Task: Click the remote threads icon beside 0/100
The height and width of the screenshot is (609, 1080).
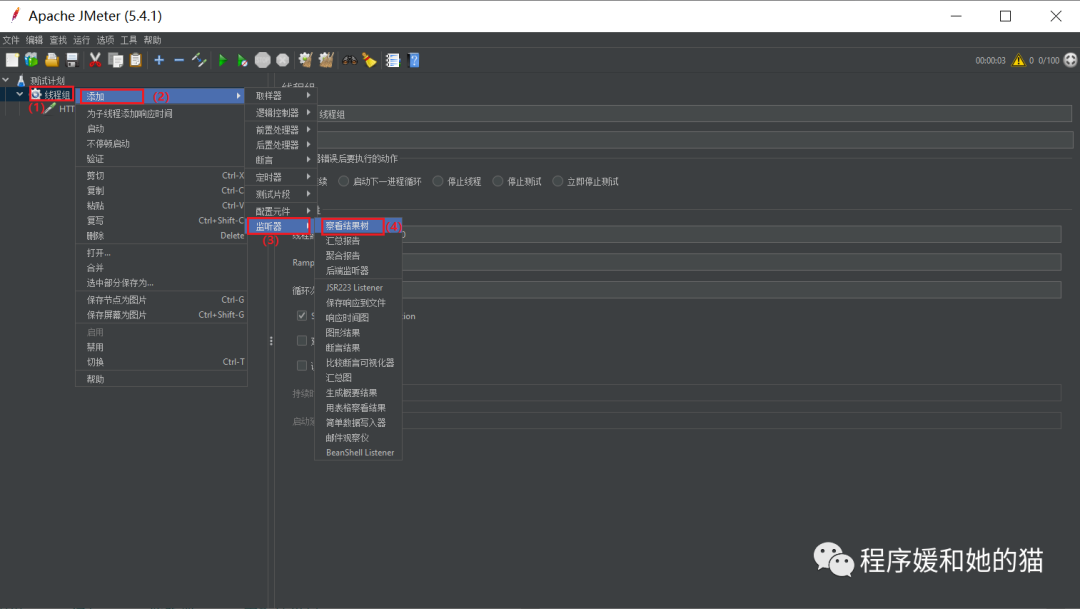Action: coord(1070,61)
